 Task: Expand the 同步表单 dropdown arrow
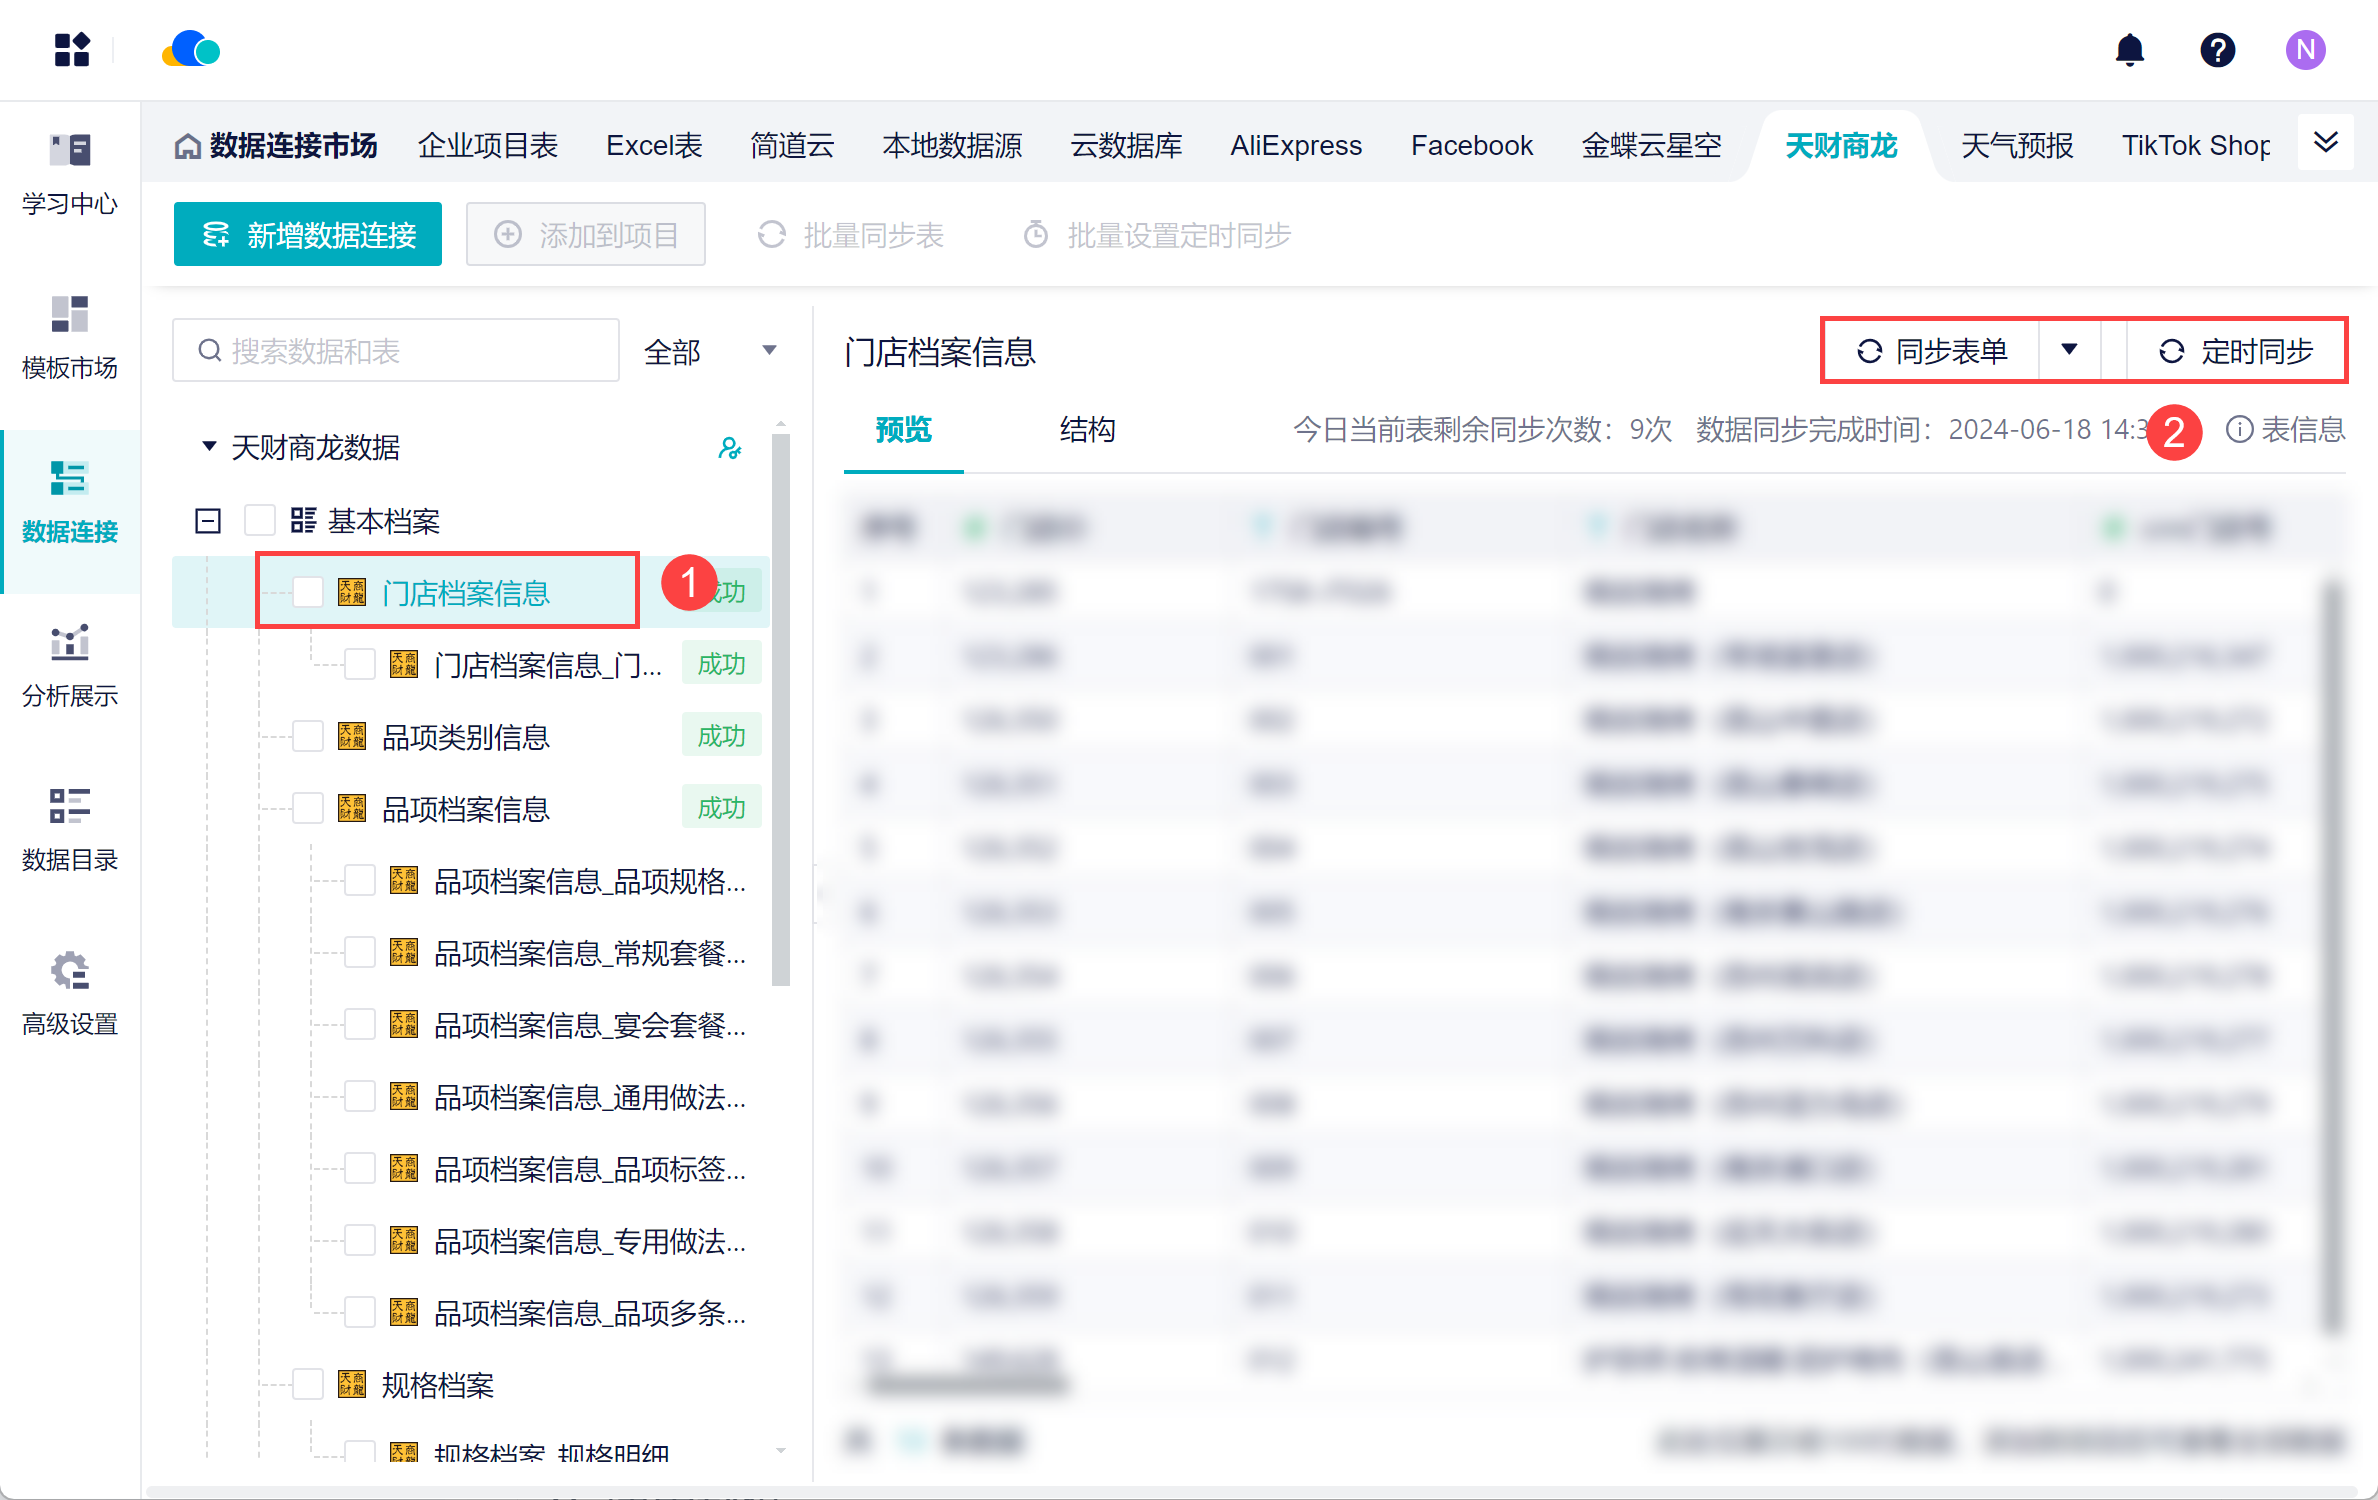point(2069,350)
